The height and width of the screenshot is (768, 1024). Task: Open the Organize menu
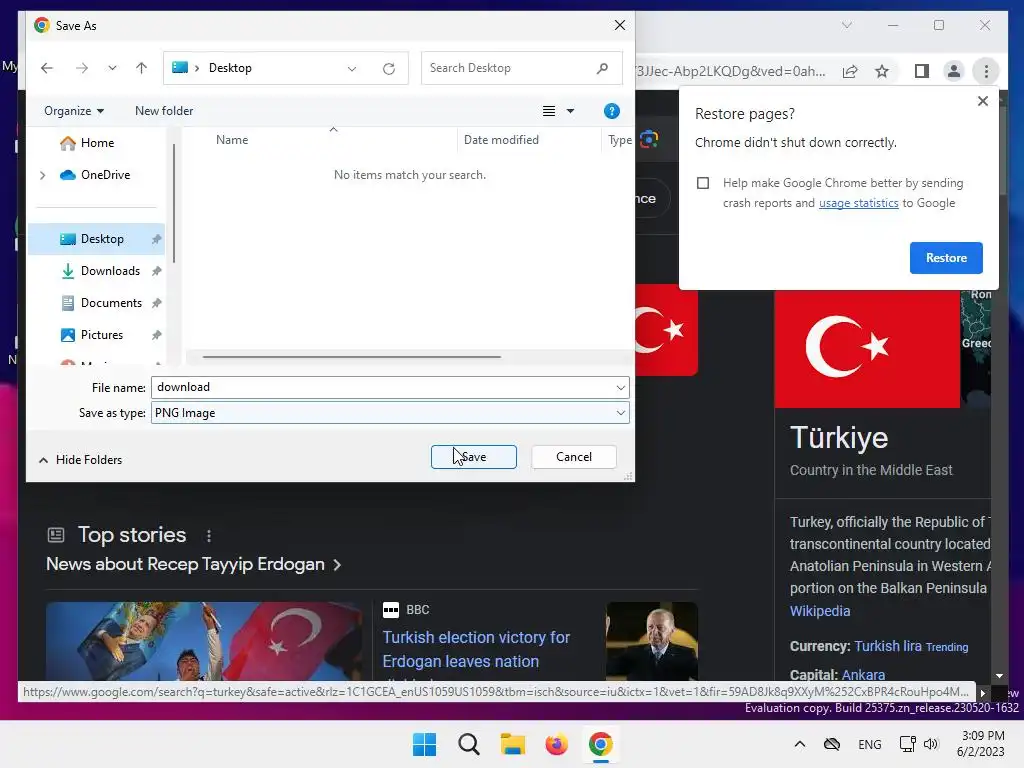click(x=74, y=111)
